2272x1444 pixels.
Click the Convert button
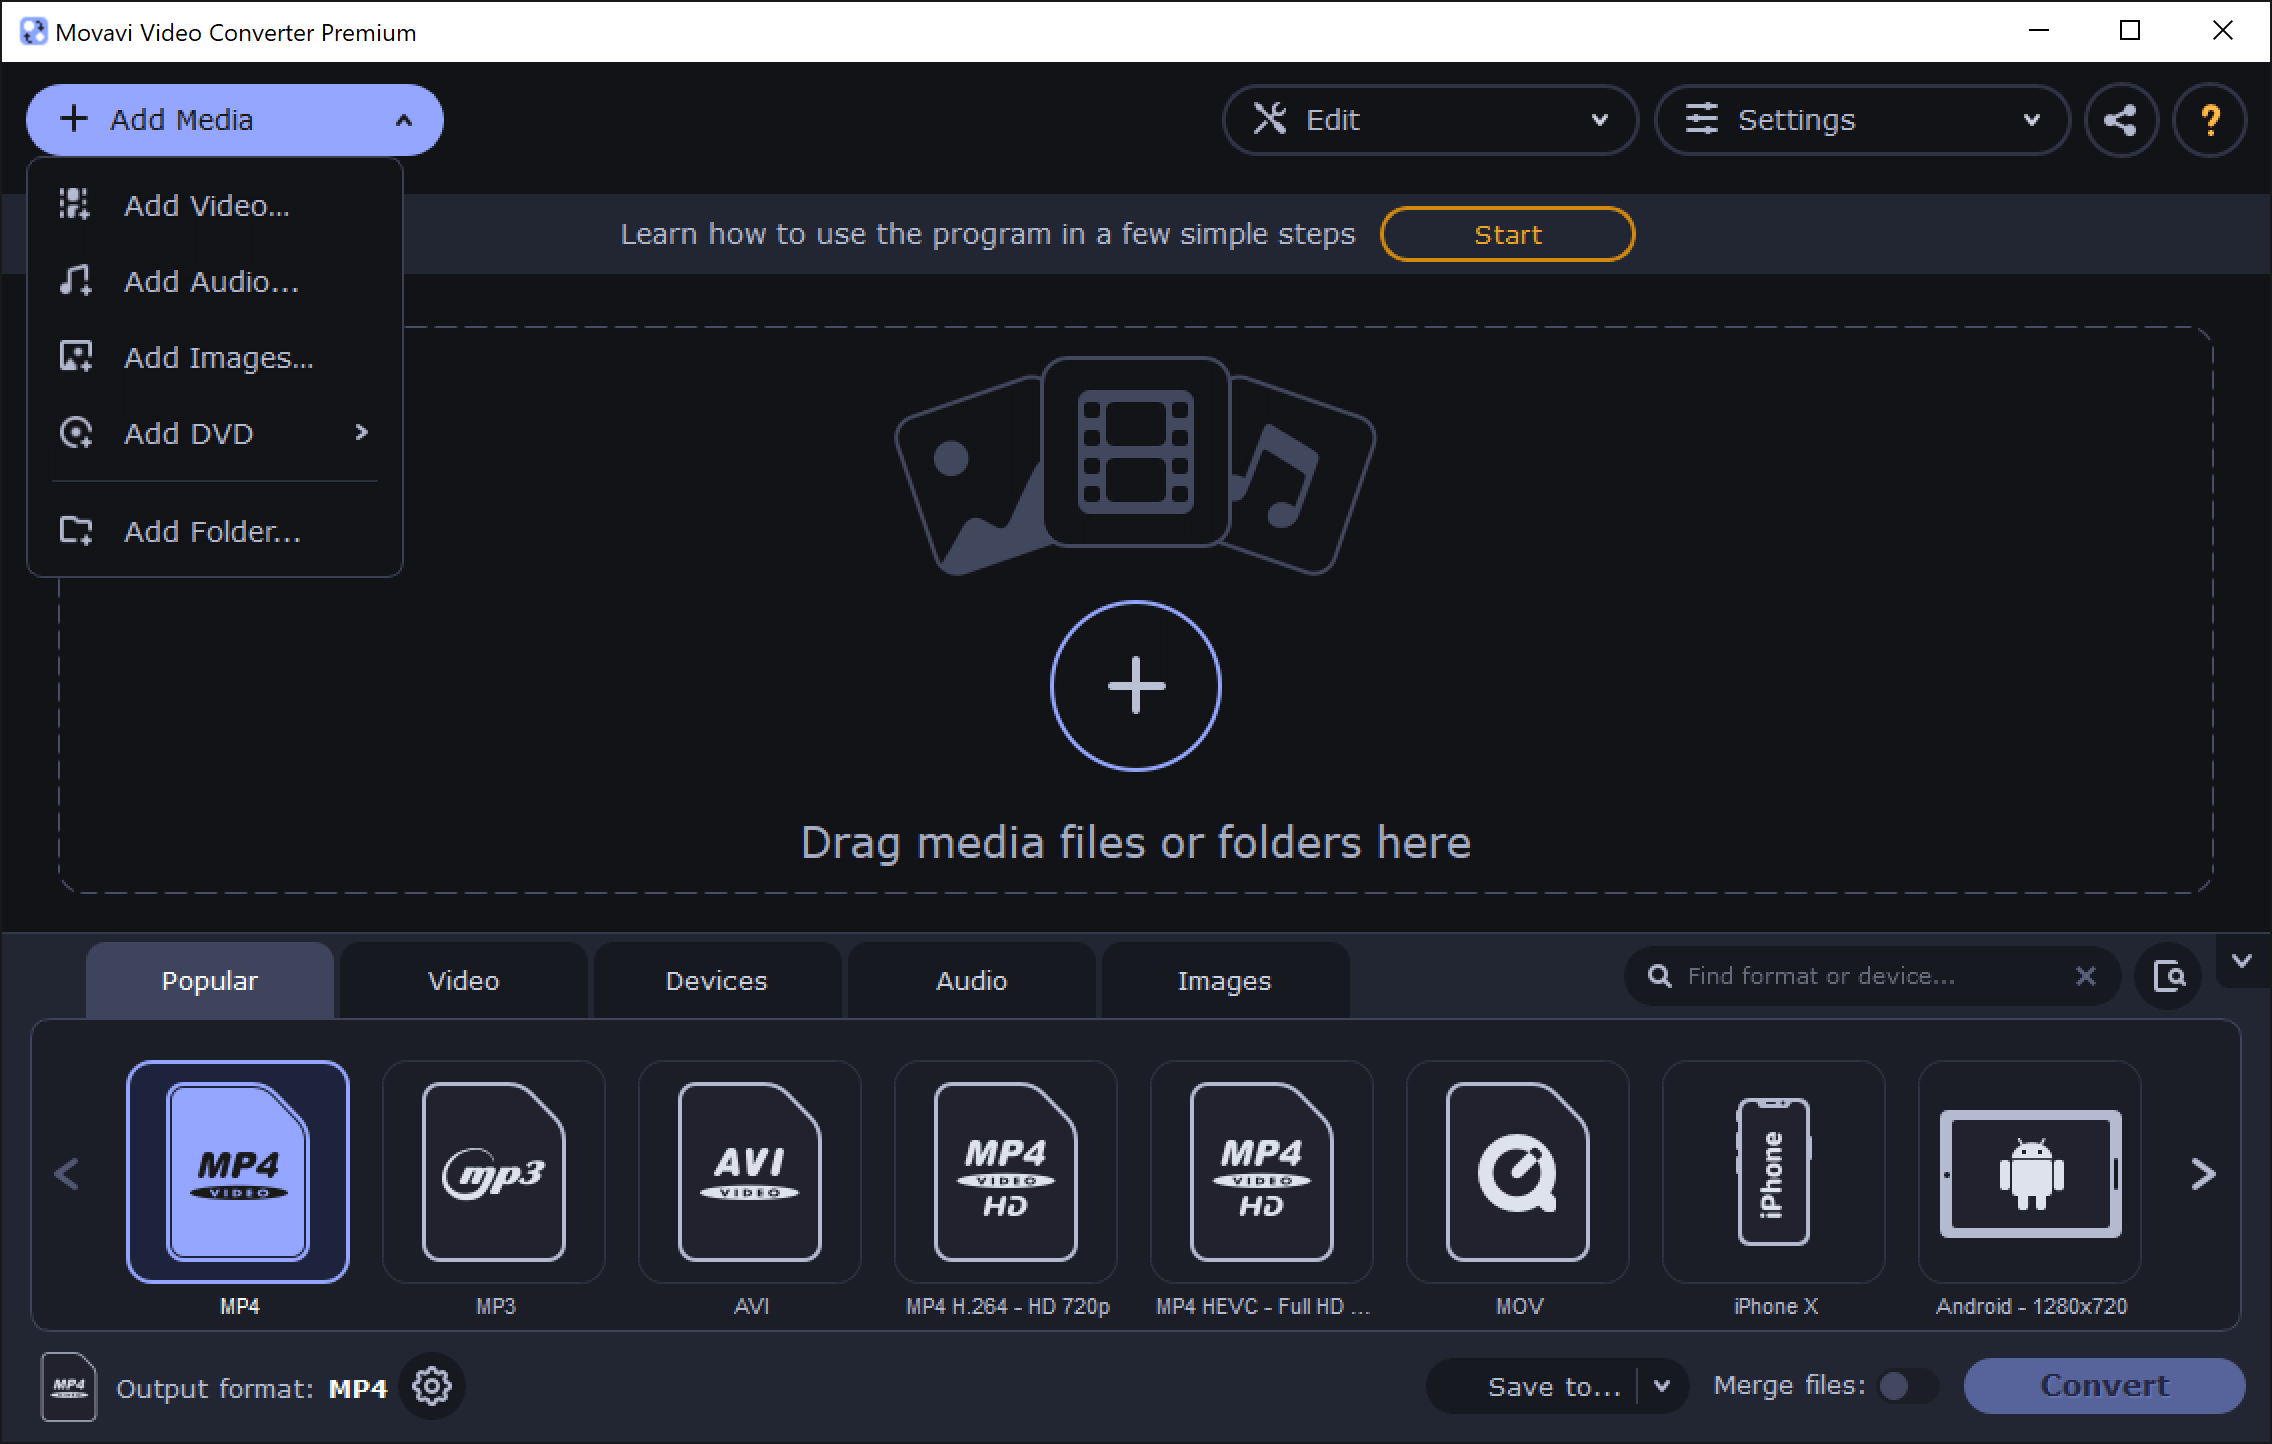(2104, 1386)
